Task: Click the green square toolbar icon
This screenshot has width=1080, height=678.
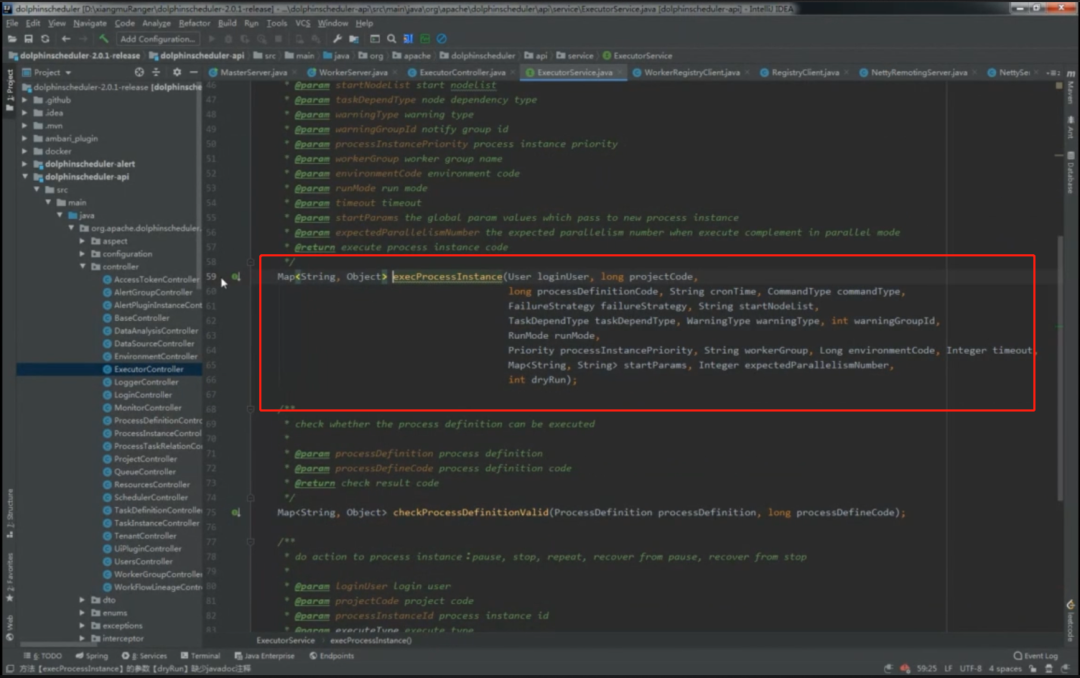Action: click(425, 39)
